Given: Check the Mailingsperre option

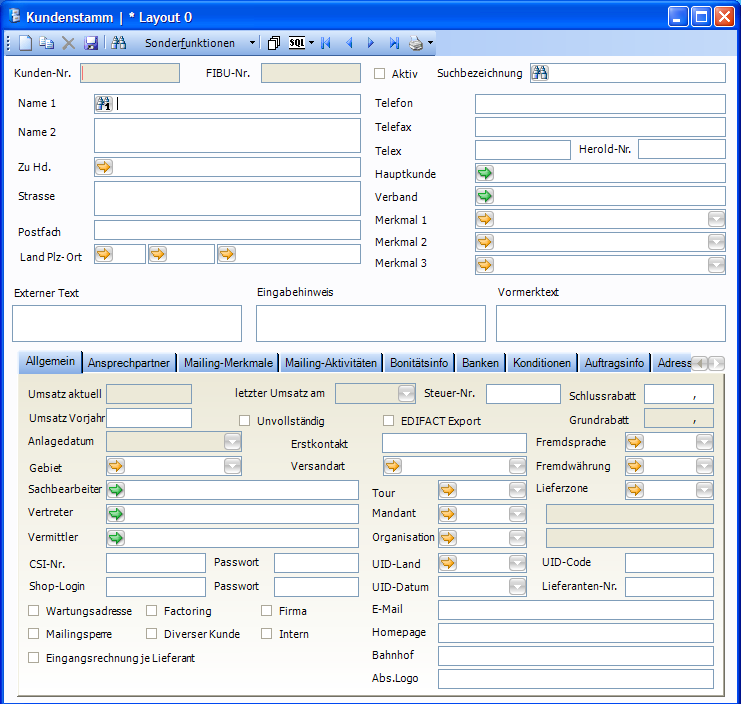Looking at the screenshot, I should pyautogui.click(x=34, y=634).
